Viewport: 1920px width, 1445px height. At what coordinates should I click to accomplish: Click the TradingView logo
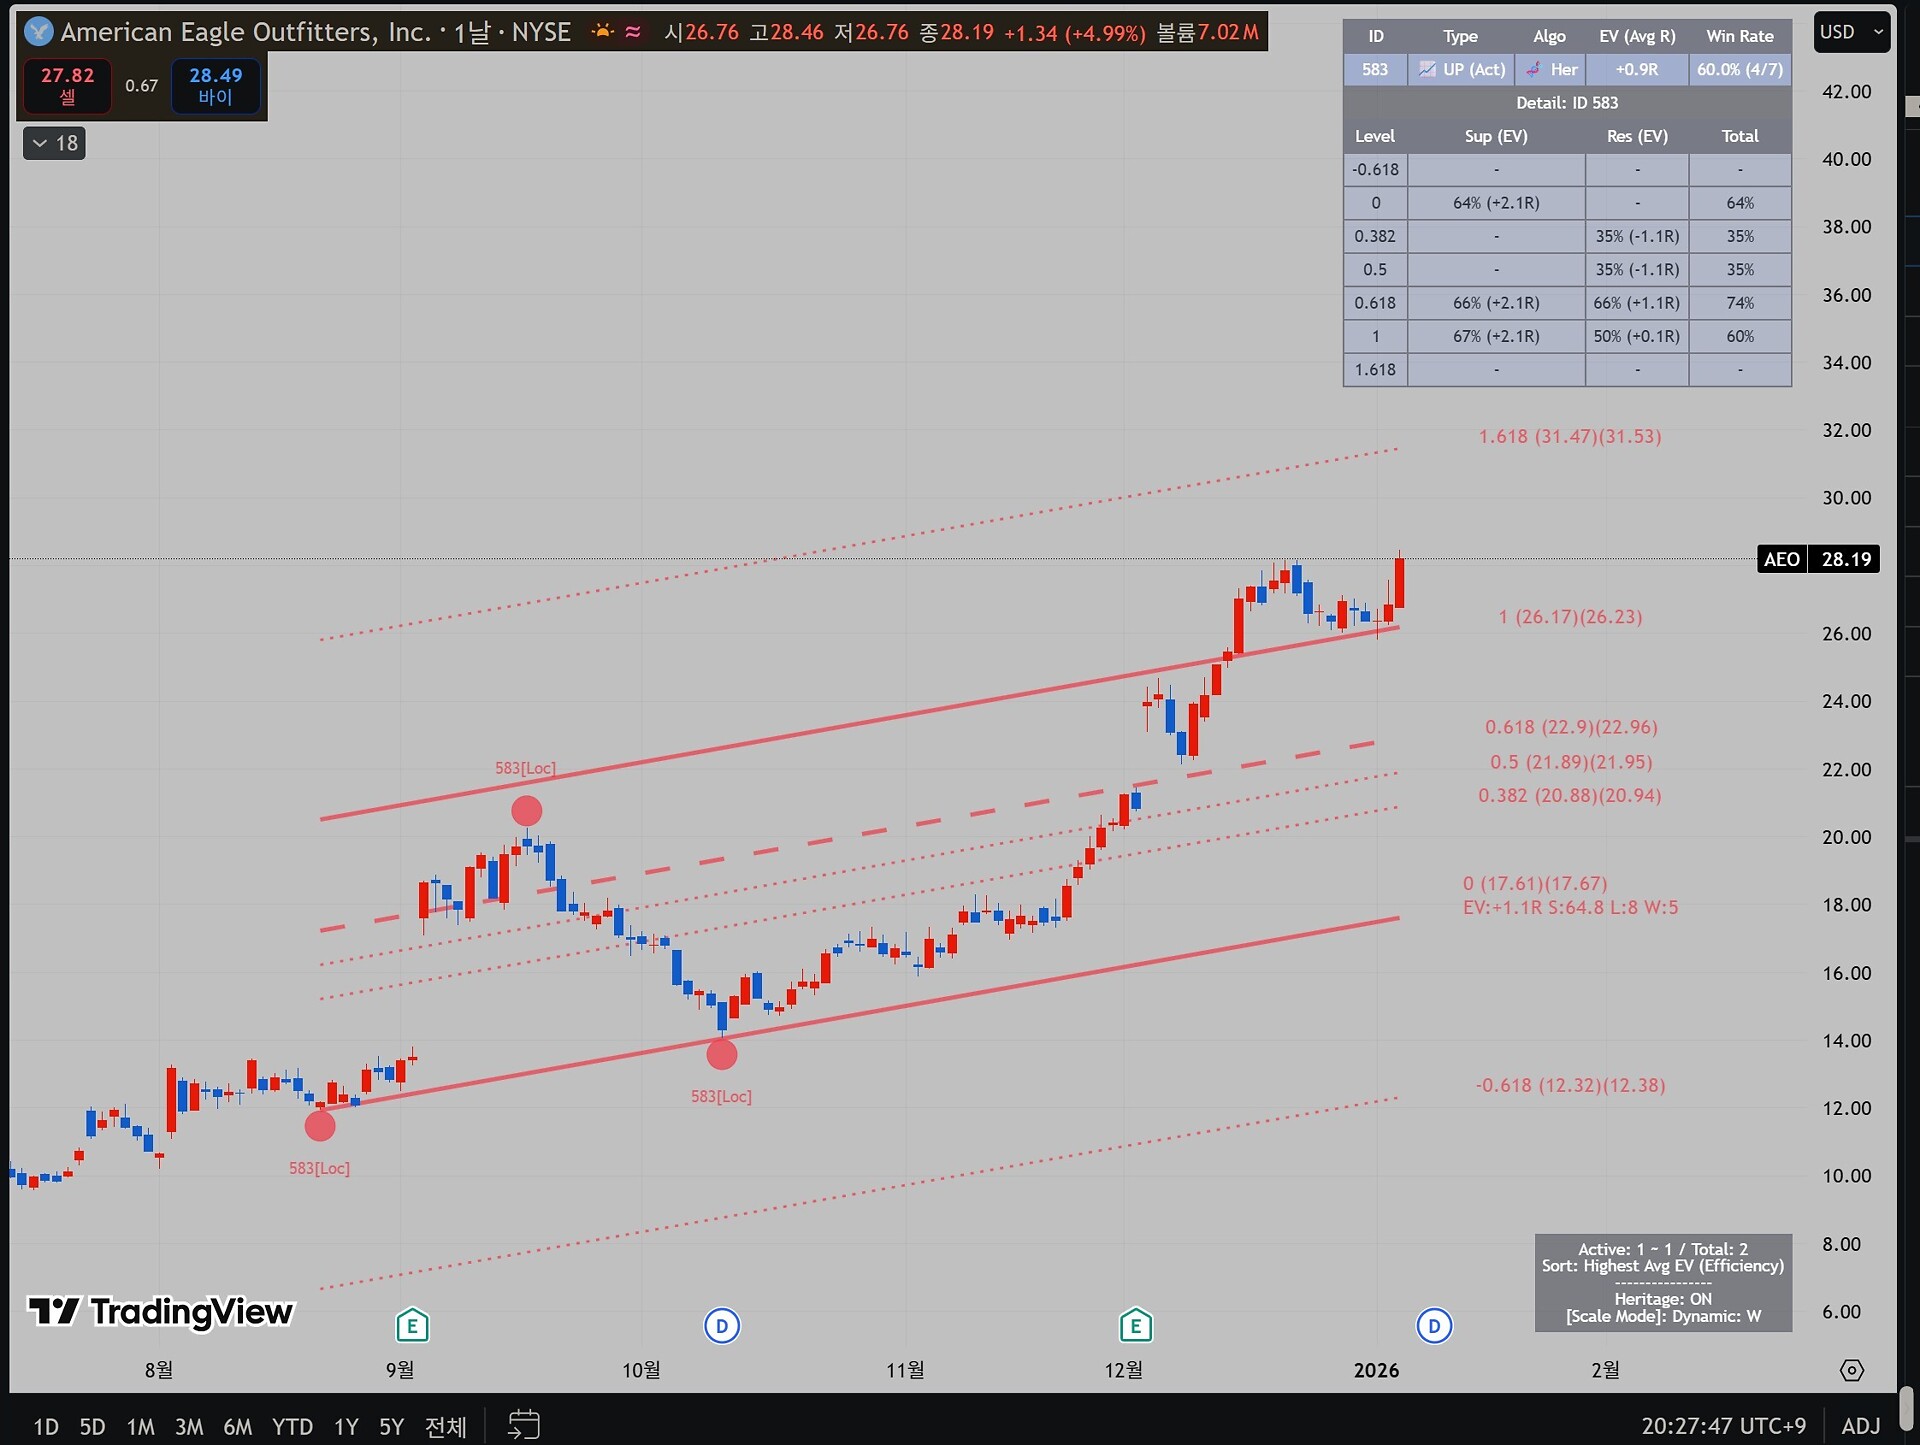click(161, 1311)
